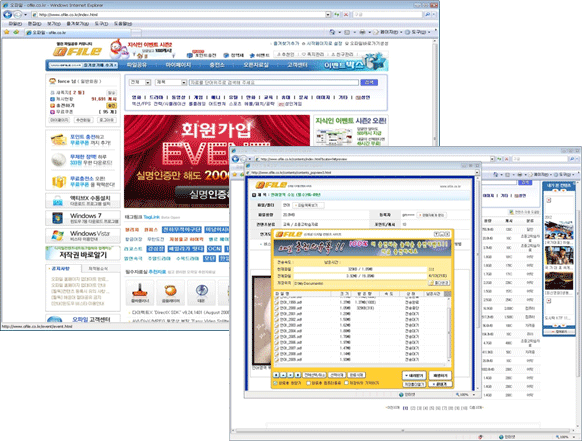This screenshot has height=441, width=582.
Task: Click Back arrow in second Internet Explorer window
Action: click(235, 159)
